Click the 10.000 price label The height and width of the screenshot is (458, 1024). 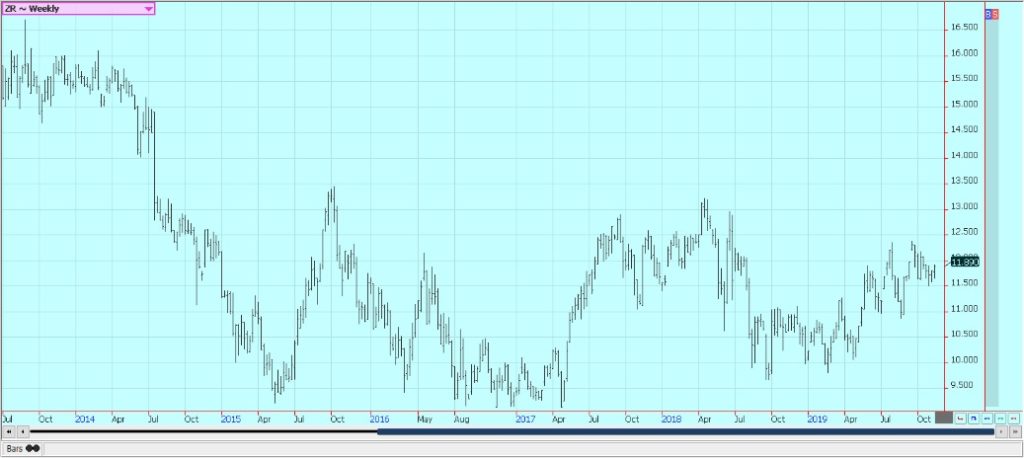[x=964, y=359]
